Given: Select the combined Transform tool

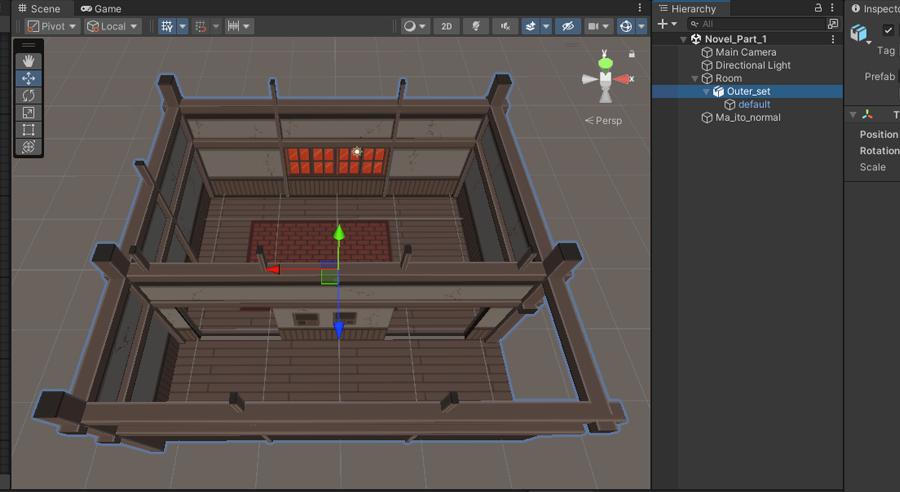Looking at the screenshot, I should pos(28,147).
